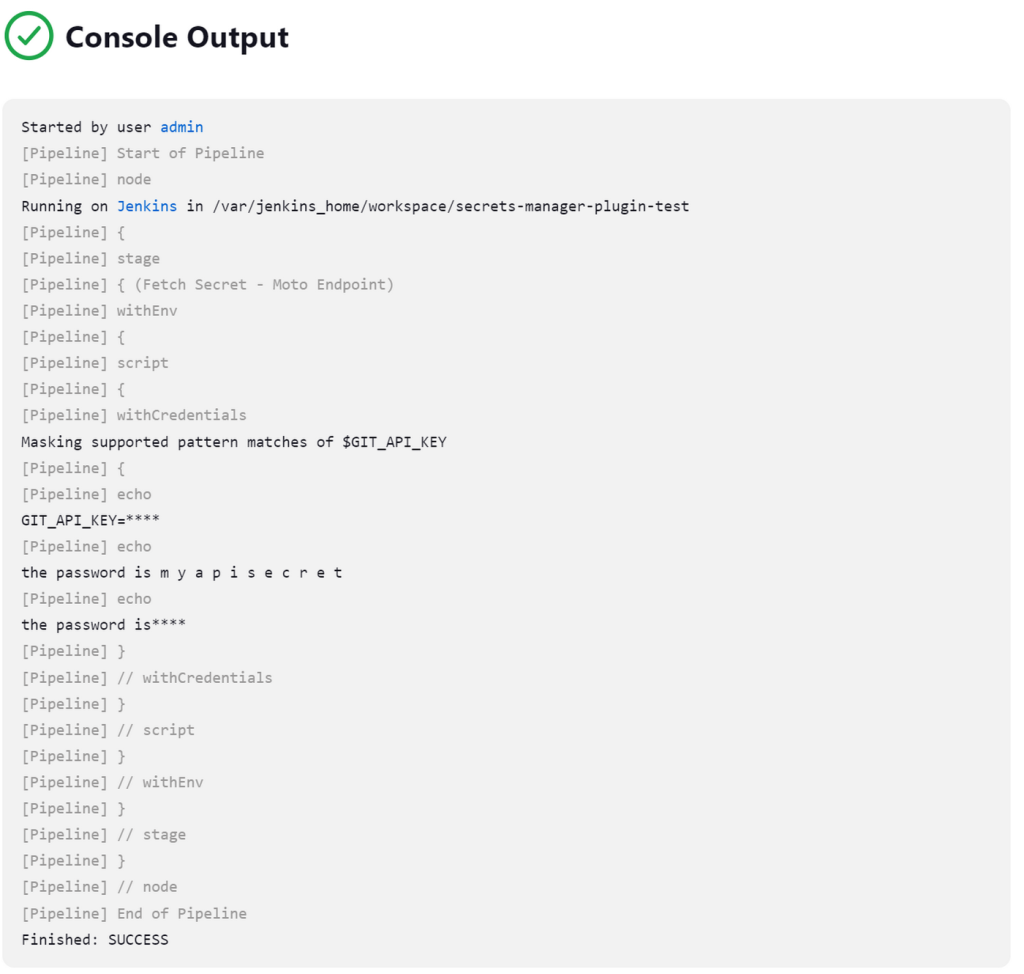Click the 'Fetch Secret - Moto Endpoint' stage line
The height and width of the screenshot is (974, 1024).
tap(208, 285)
